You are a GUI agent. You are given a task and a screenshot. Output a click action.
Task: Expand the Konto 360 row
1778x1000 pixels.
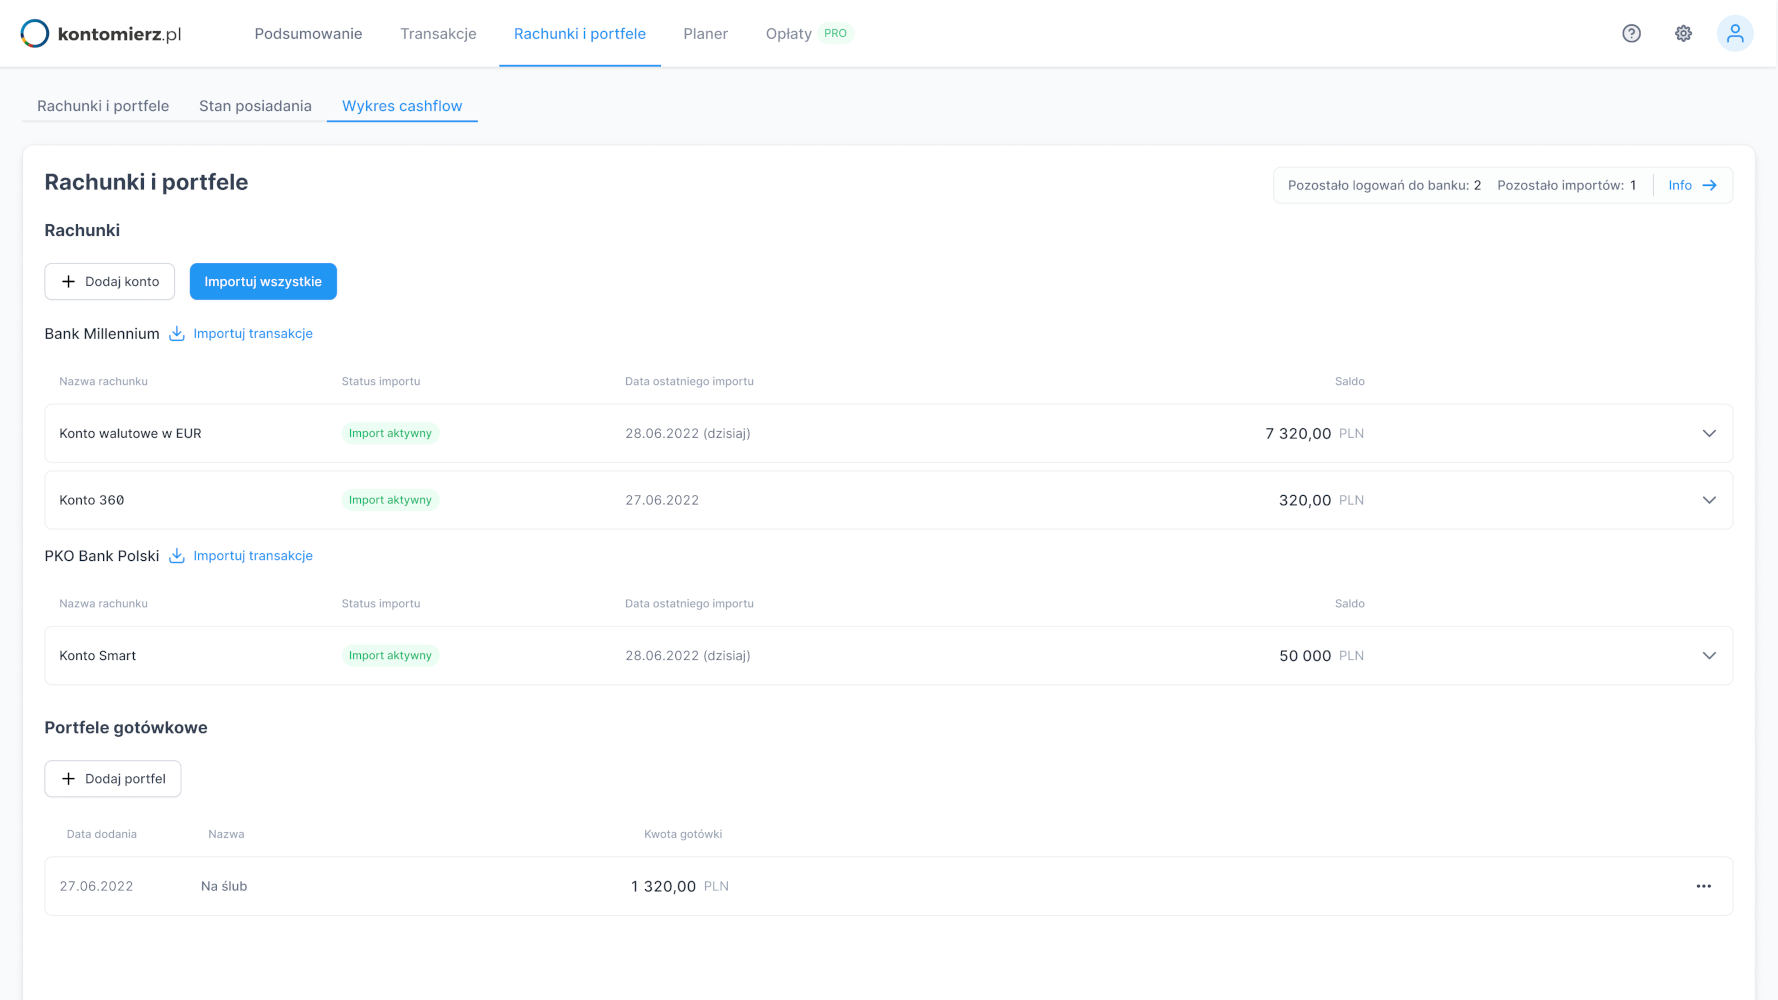[1708, 500]
